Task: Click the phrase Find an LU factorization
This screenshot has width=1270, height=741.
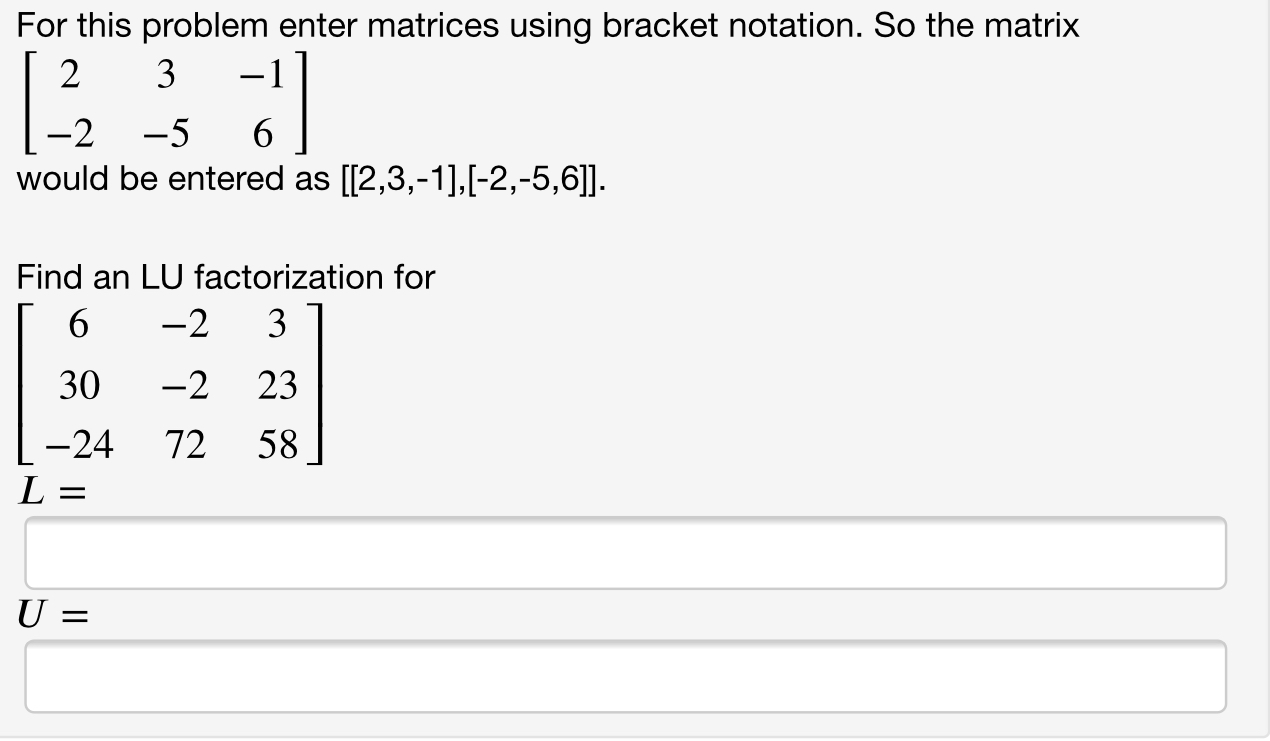Action: pos(225,277)
